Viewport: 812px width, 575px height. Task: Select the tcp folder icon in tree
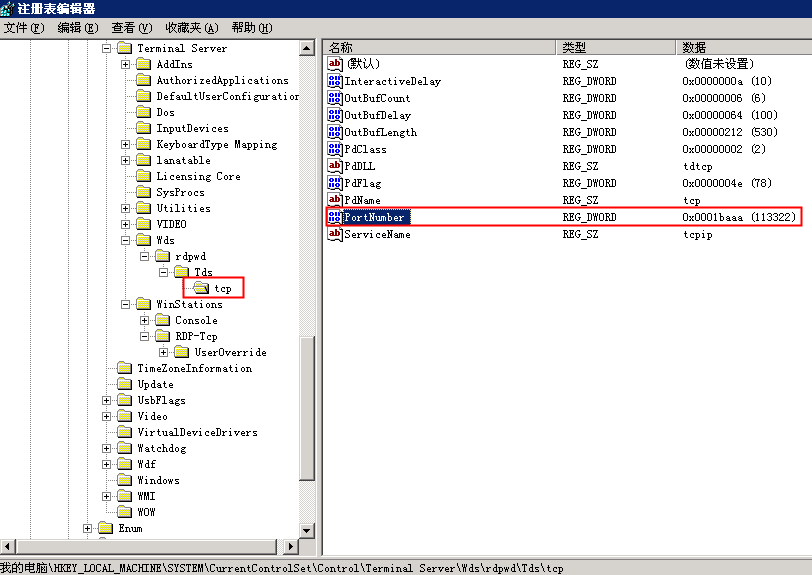pyautogui.click(x=202, y=288)
